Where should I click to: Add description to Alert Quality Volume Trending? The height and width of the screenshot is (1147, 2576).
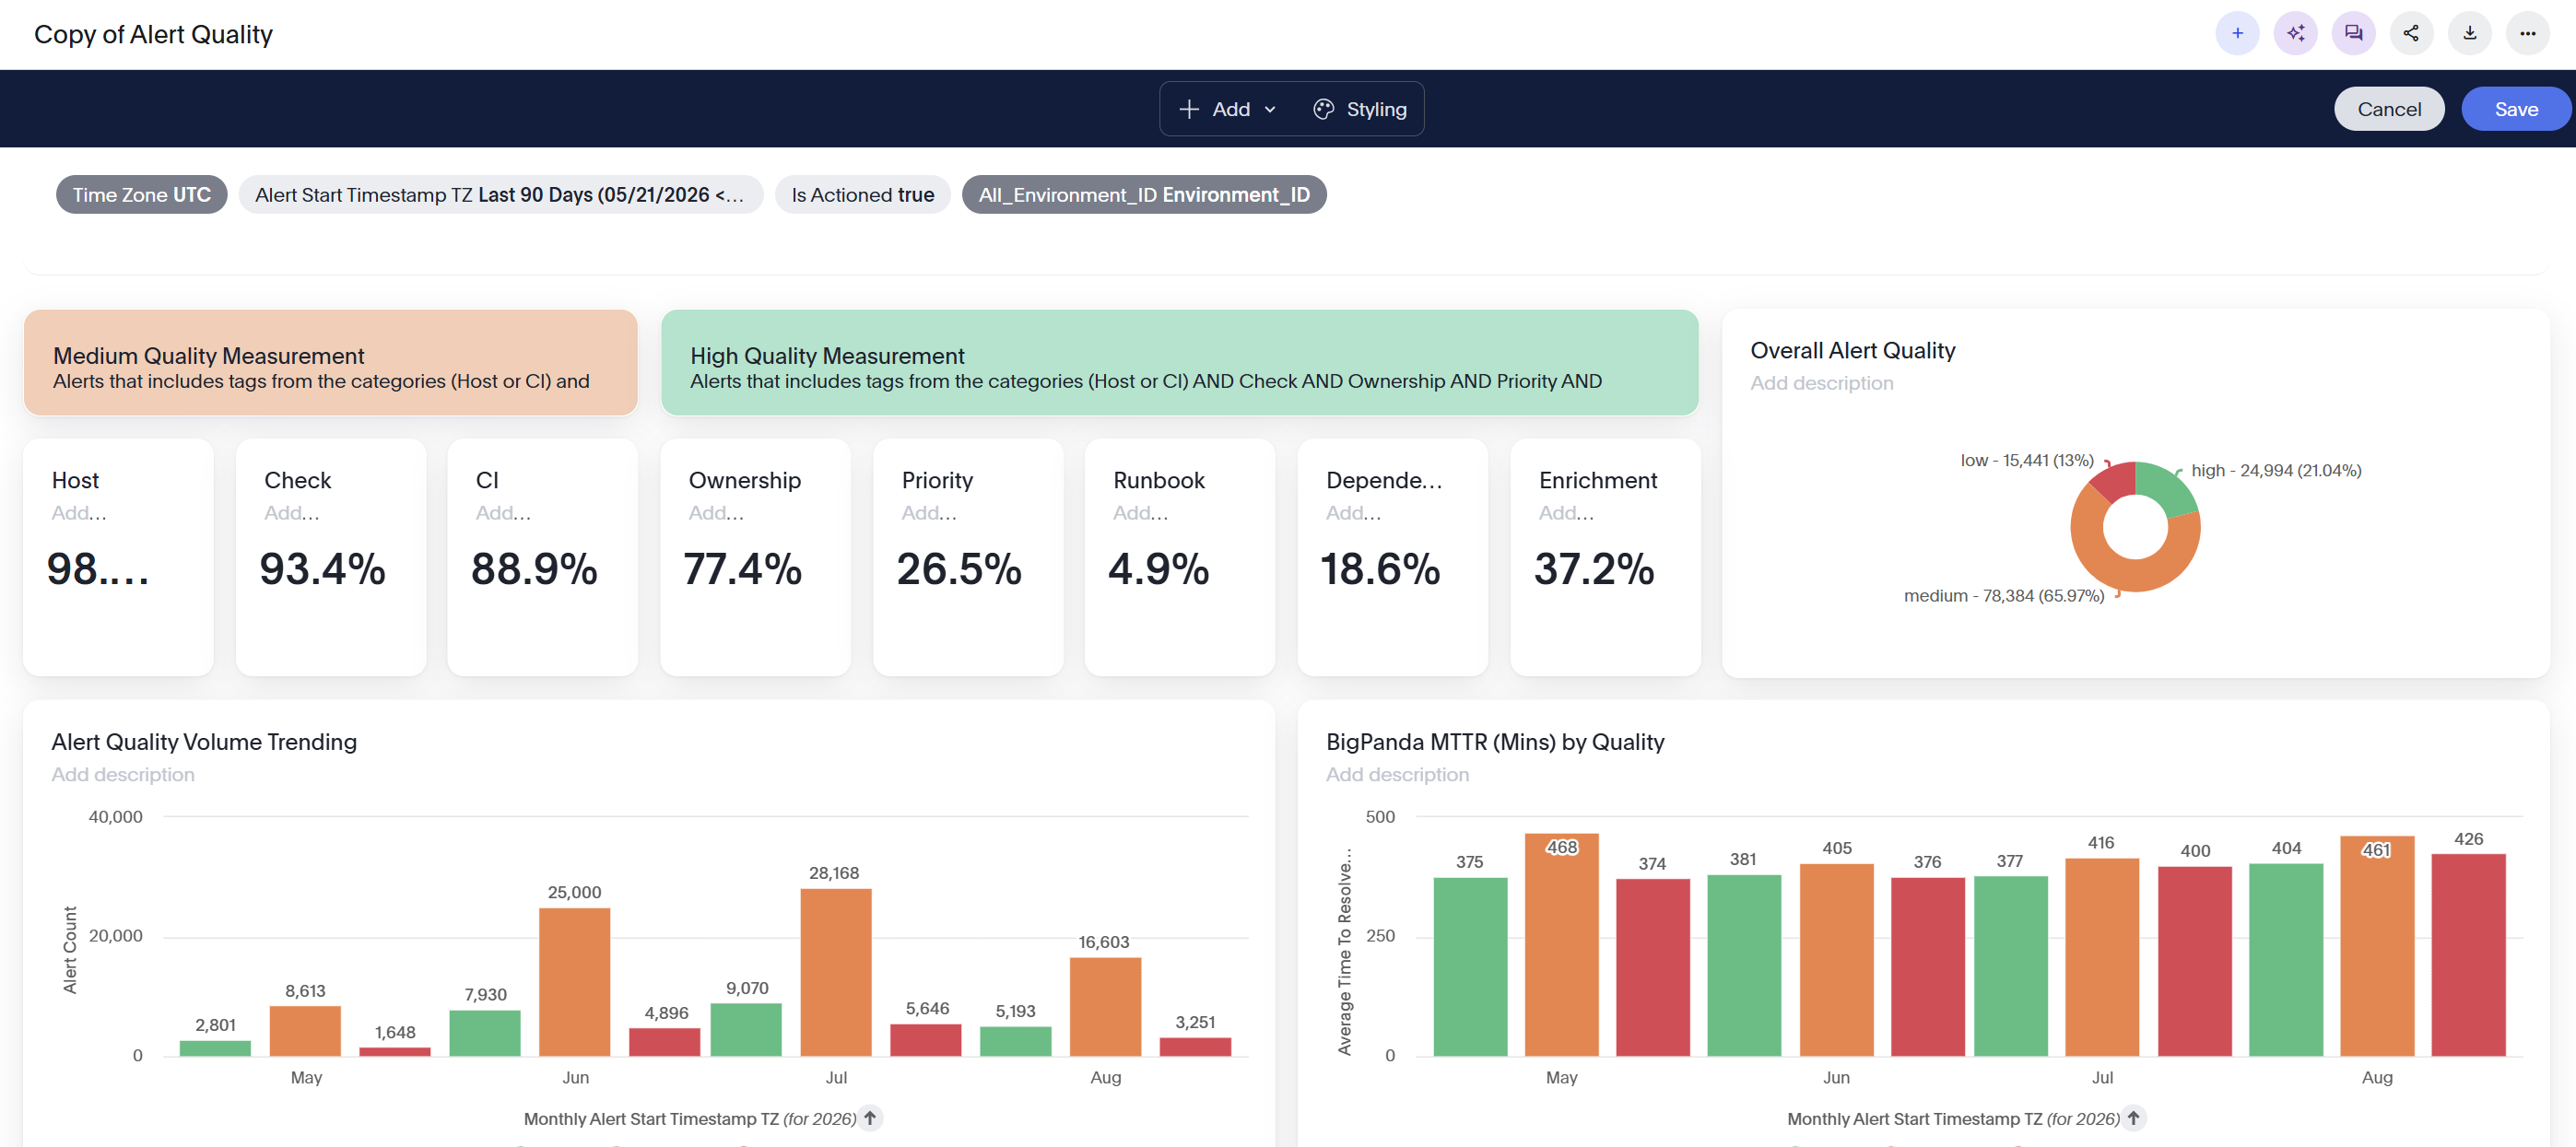123,775
